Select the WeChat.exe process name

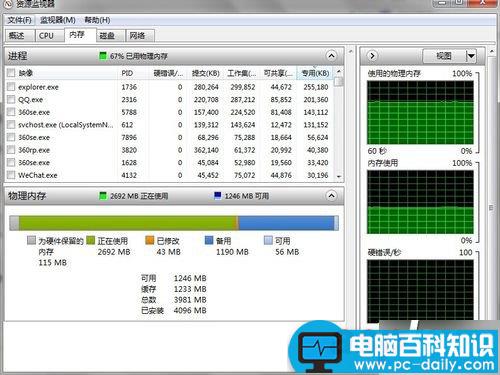coord(38,175)
